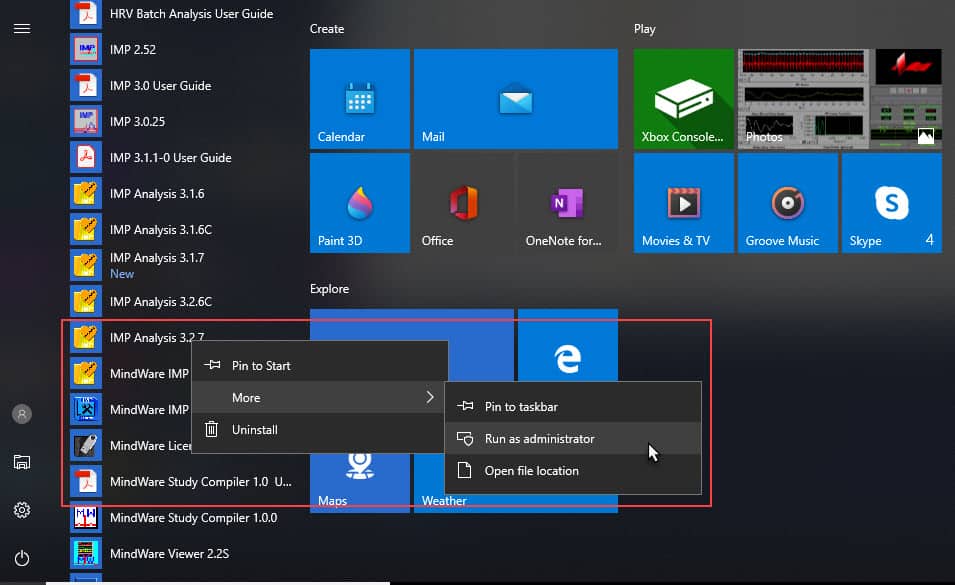Open the Mail tile

[516, 99]
